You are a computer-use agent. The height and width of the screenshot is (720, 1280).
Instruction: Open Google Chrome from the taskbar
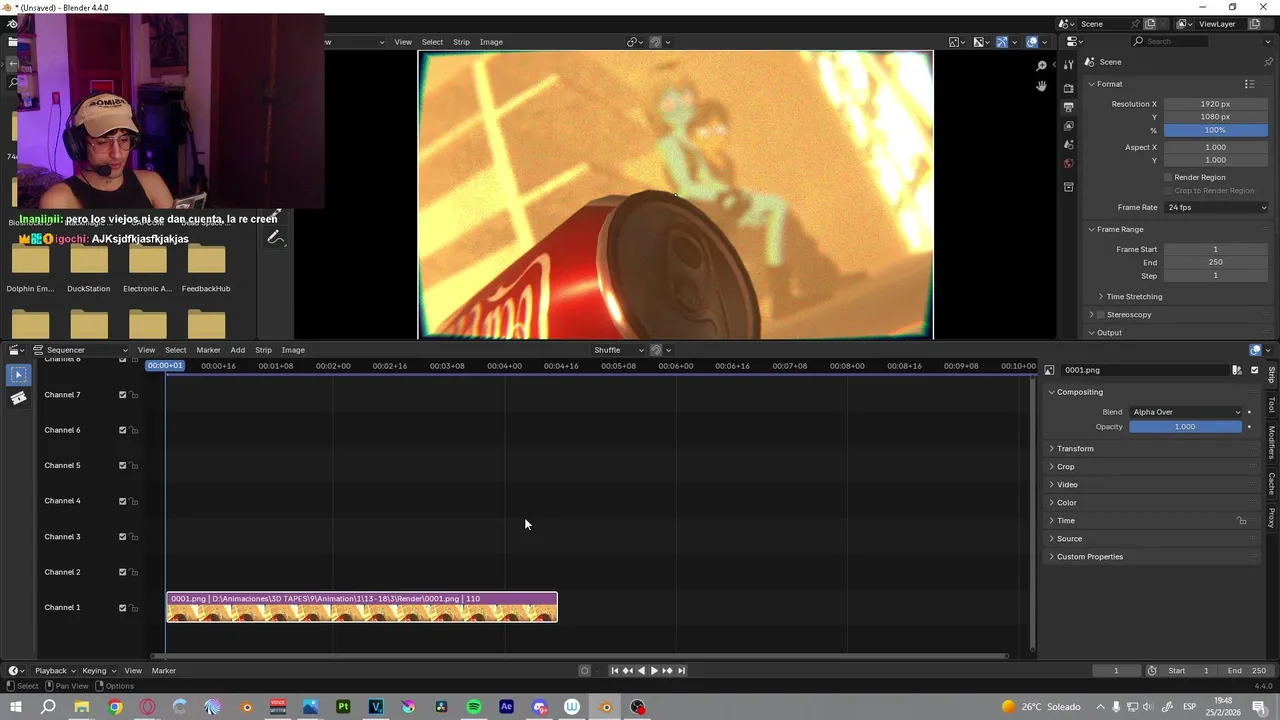[115, 707]
